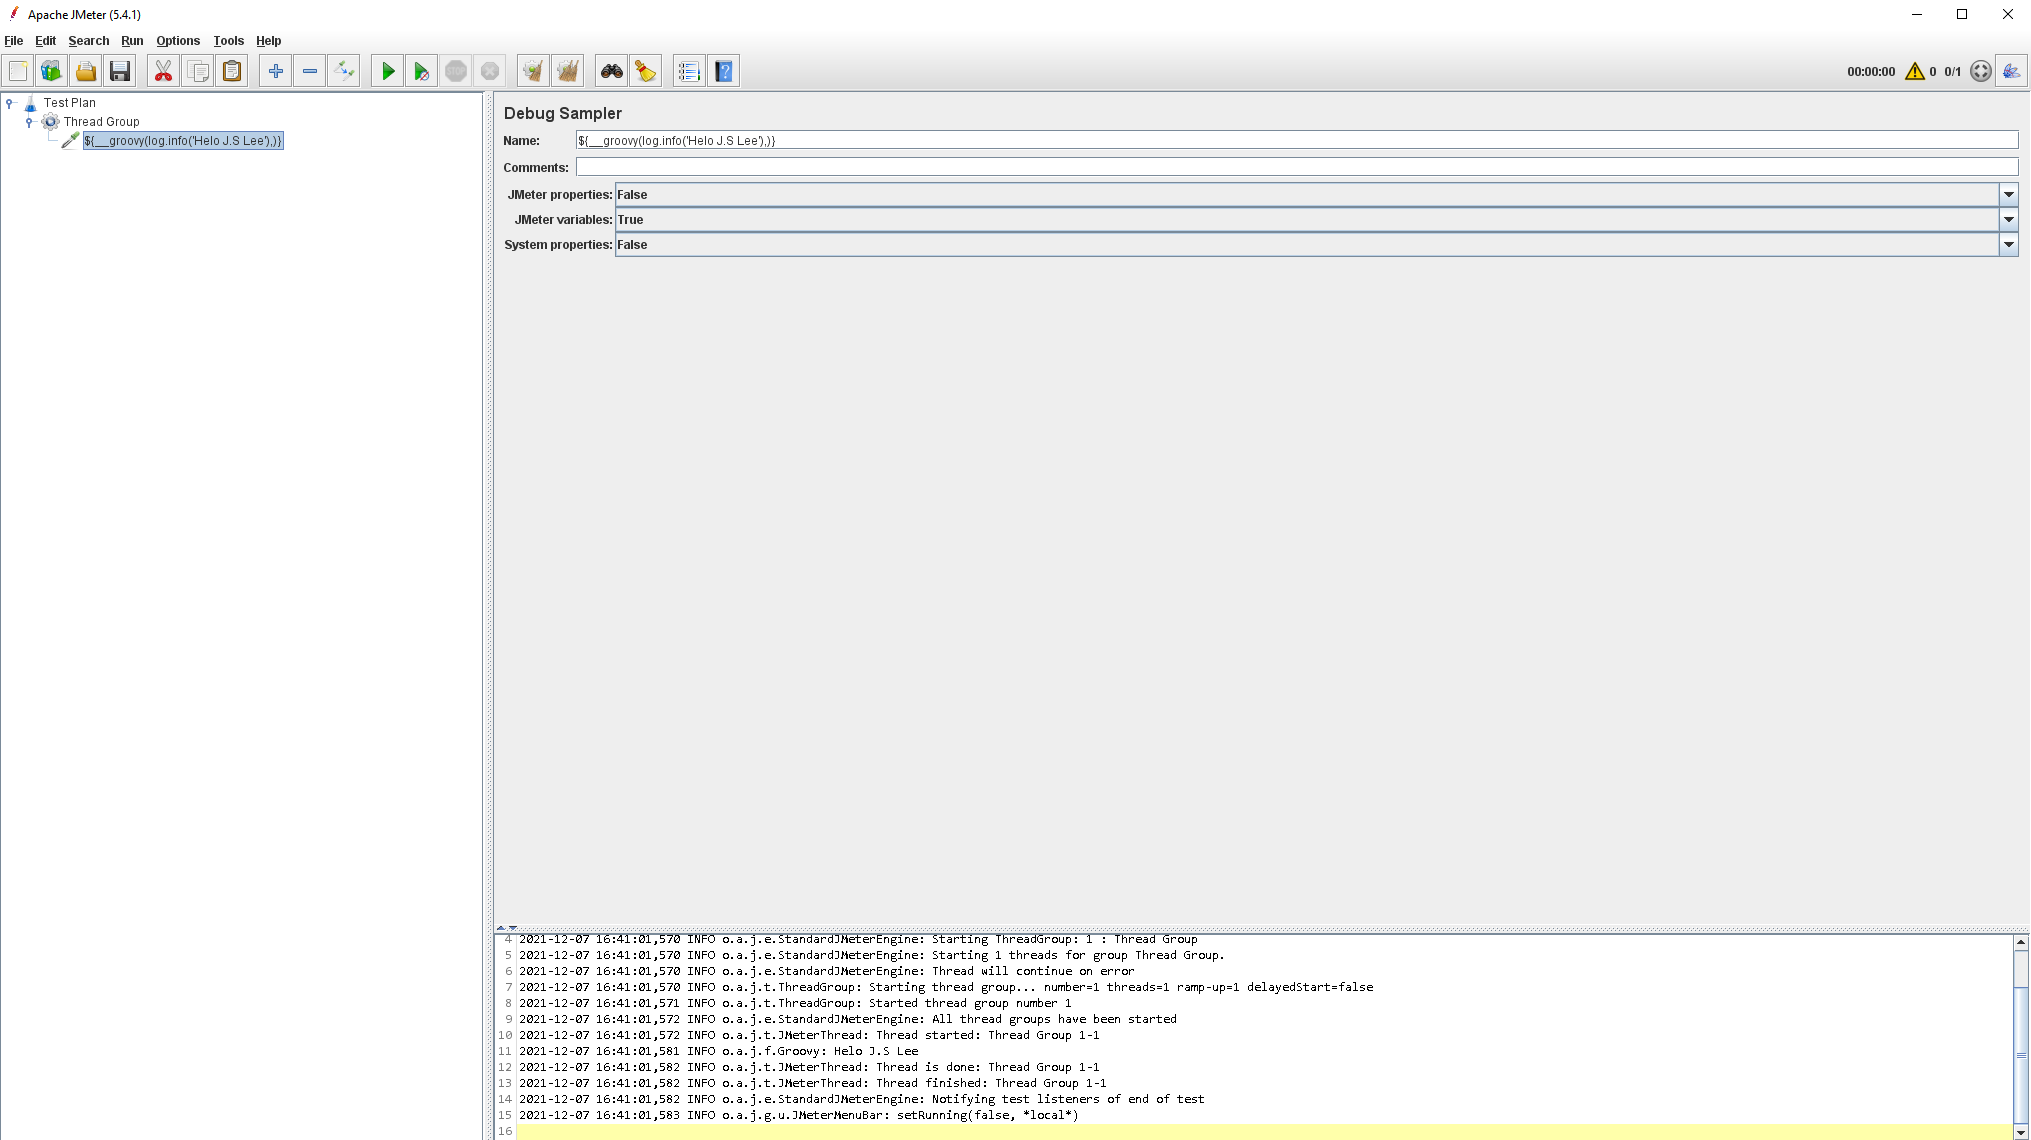Click the green Start test button
Image resolution: width=2031 pixels, height=1140 pixels.
[x=388, y=71]
